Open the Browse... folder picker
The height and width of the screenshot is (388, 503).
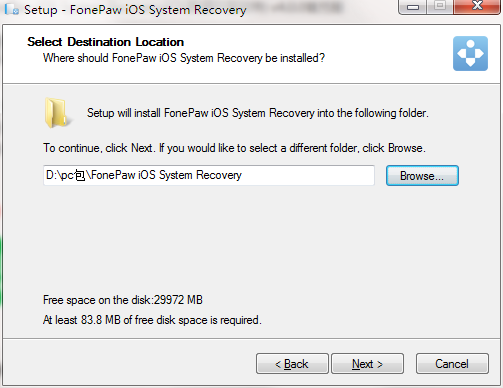422,176
